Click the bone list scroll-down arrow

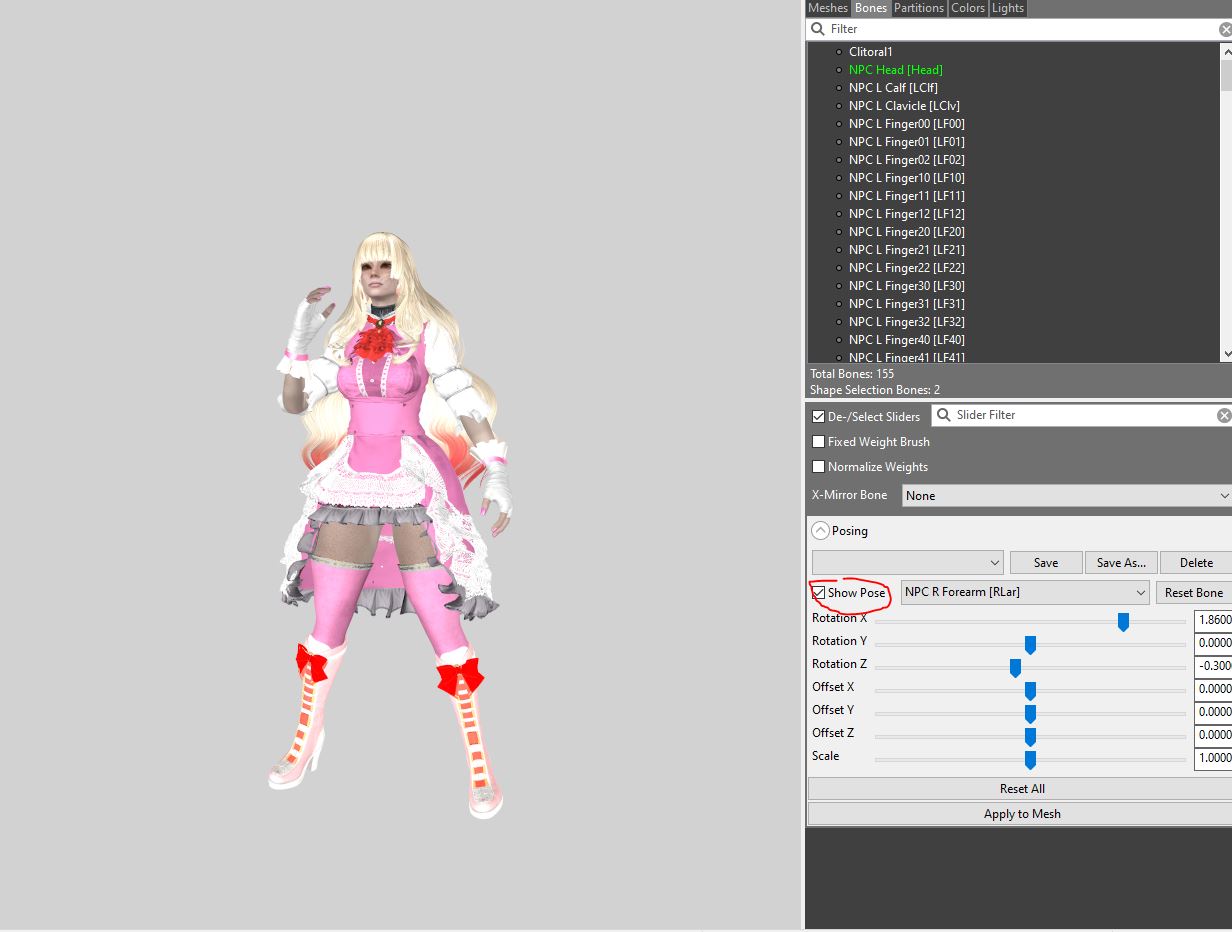tap(1226, 355)
